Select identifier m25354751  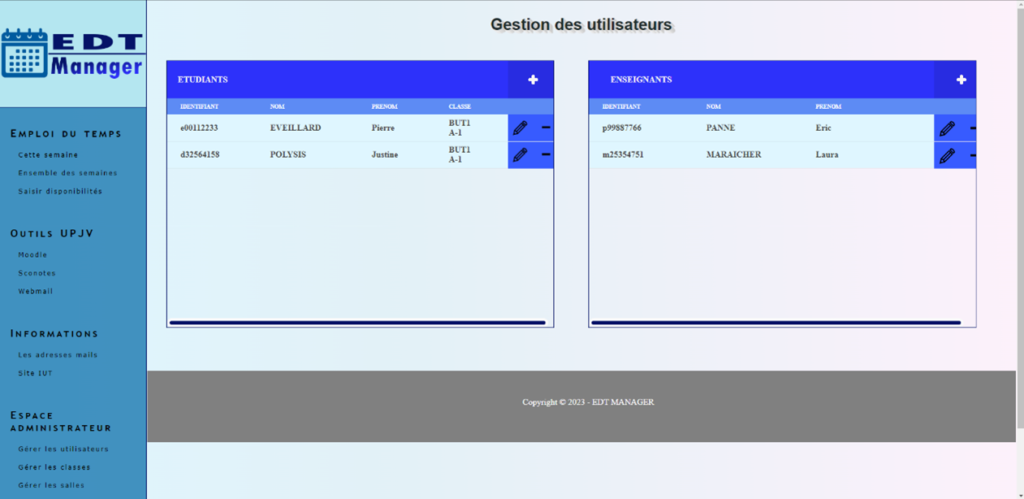click(x=622, y=155)
